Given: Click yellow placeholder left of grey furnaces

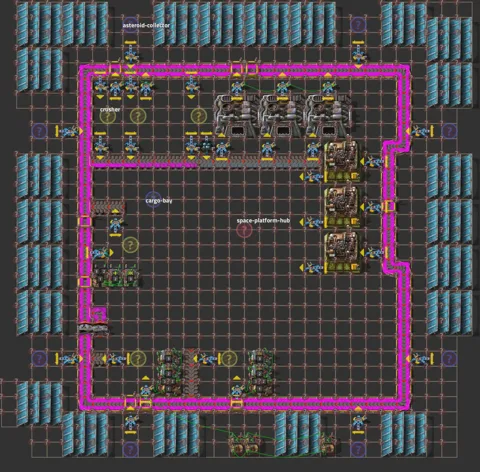Looking at the screenshot, I should 198,116.
